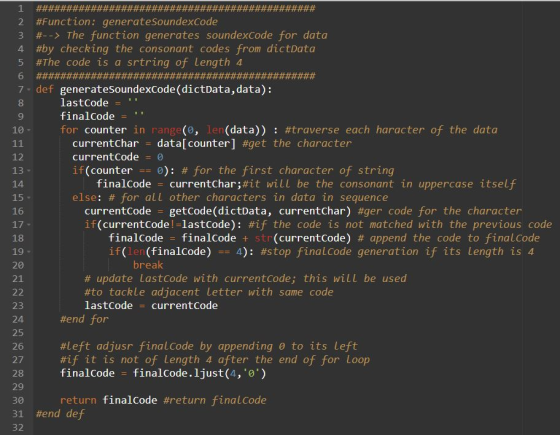Click the '#end def' comment

pyautogui.click(x=60, y=414)
